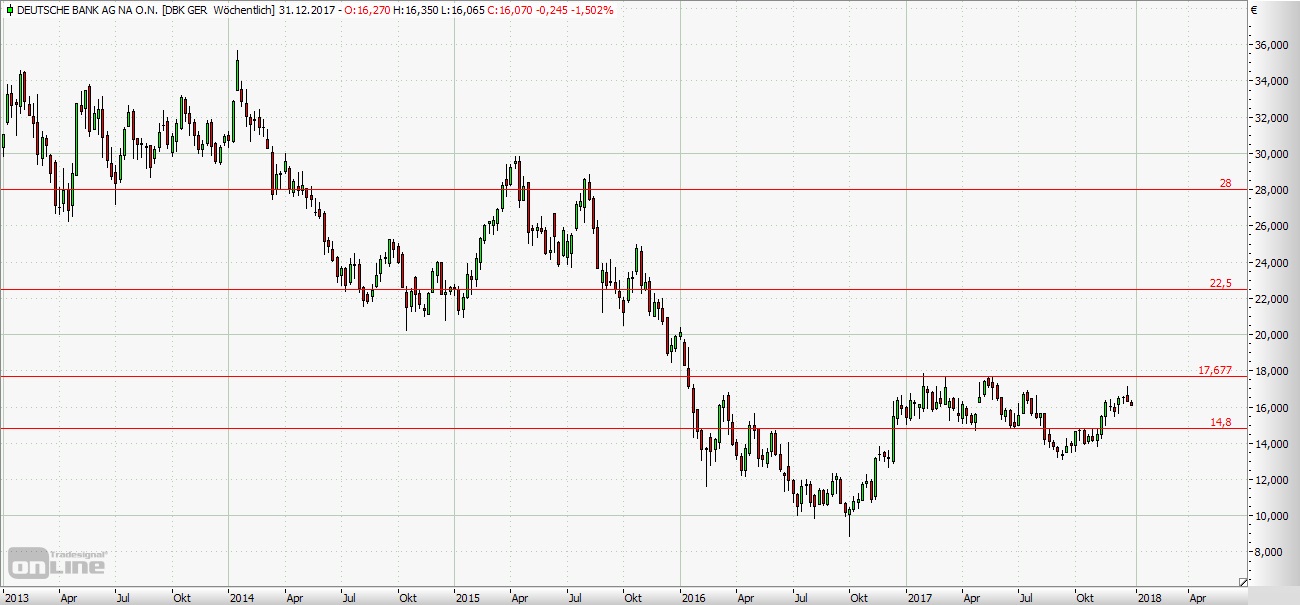Click the chart resize handle in corner

pos(1243,581)
